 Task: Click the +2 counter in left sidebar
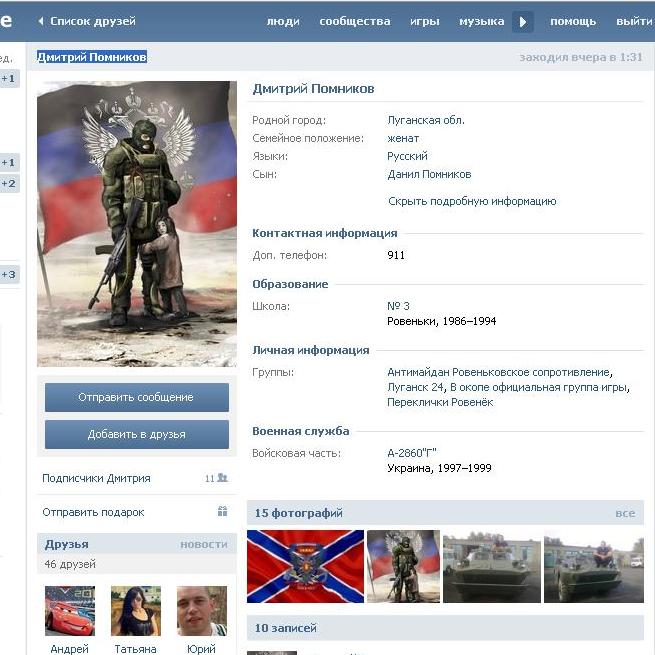pyautogui.click(x=8, y=183)
